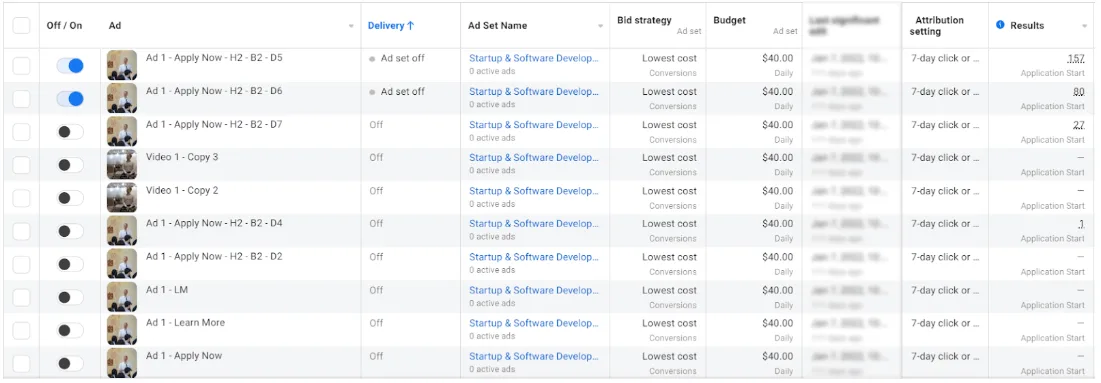Open ad set link in the 'B2 - D5' row
Viewport: 1101px width, 383px height.
coord(534,58)
